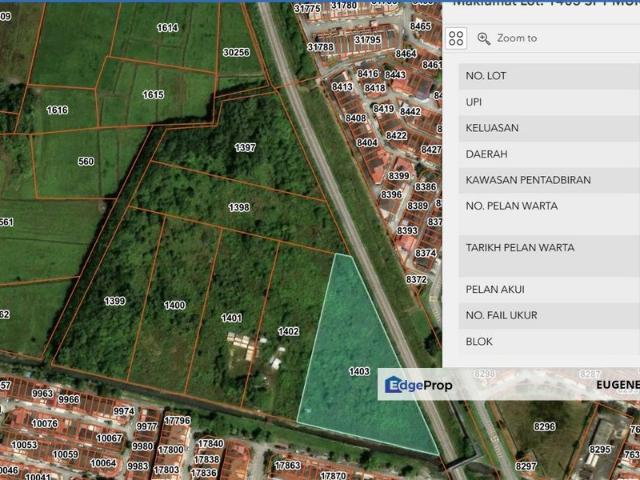Click the four-circle grid icon in panel
Viewport: 640px width, 480px height.
click(x=456, y=38)
